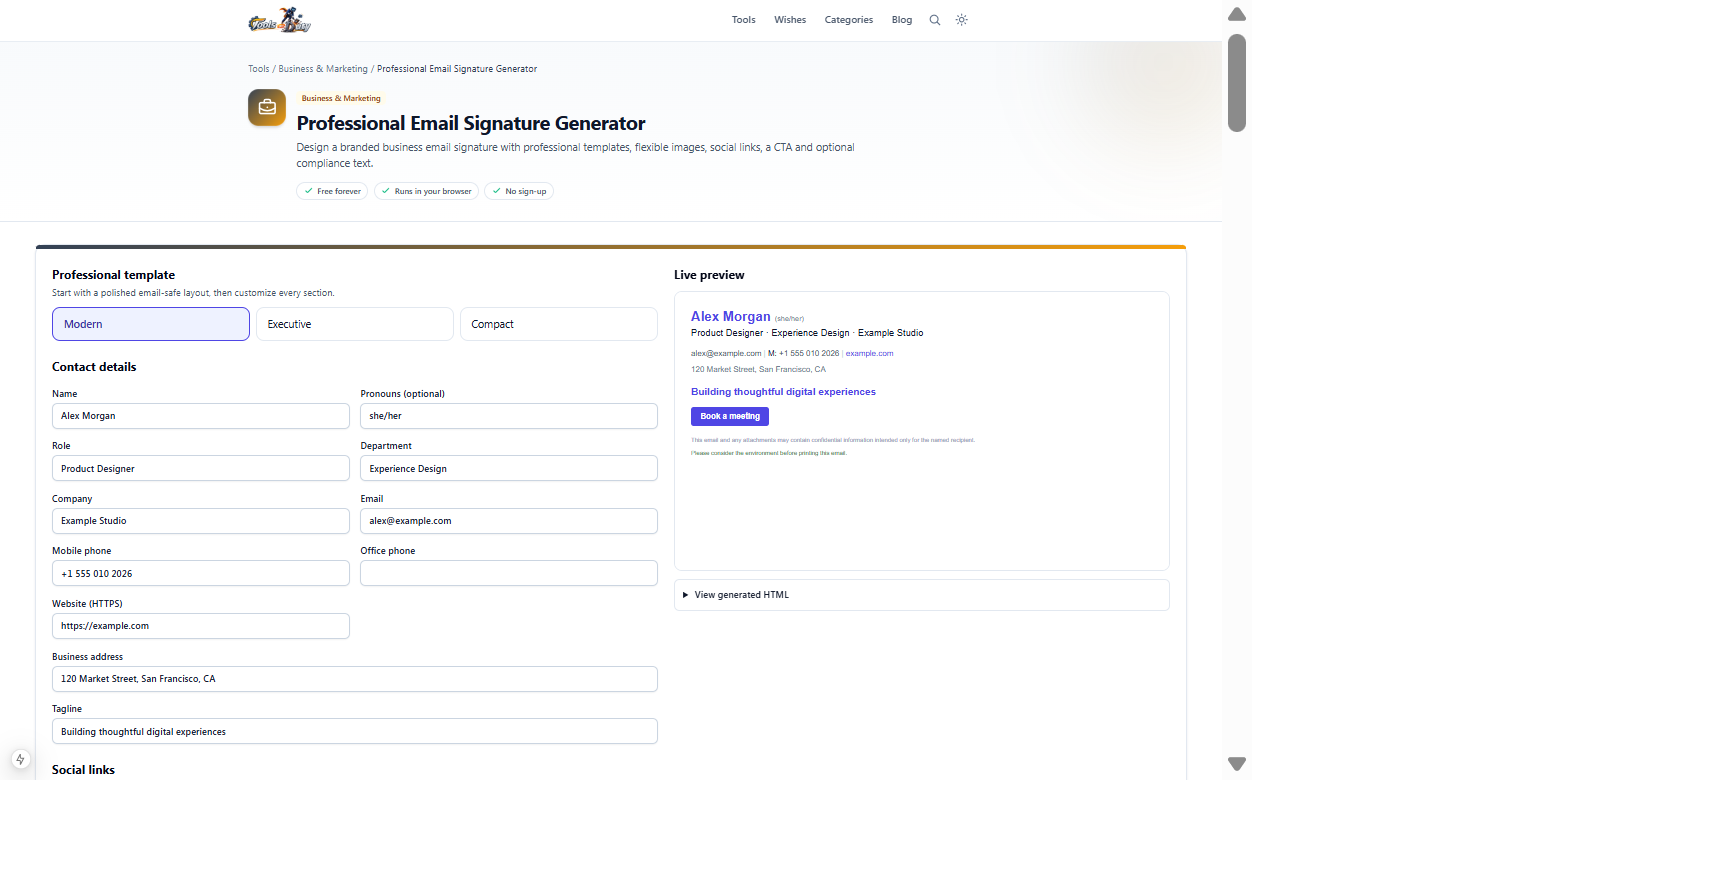Click the Business & Marketing category badge
Viewport: 1728px width, 880px height.
[x=341, y=98]
